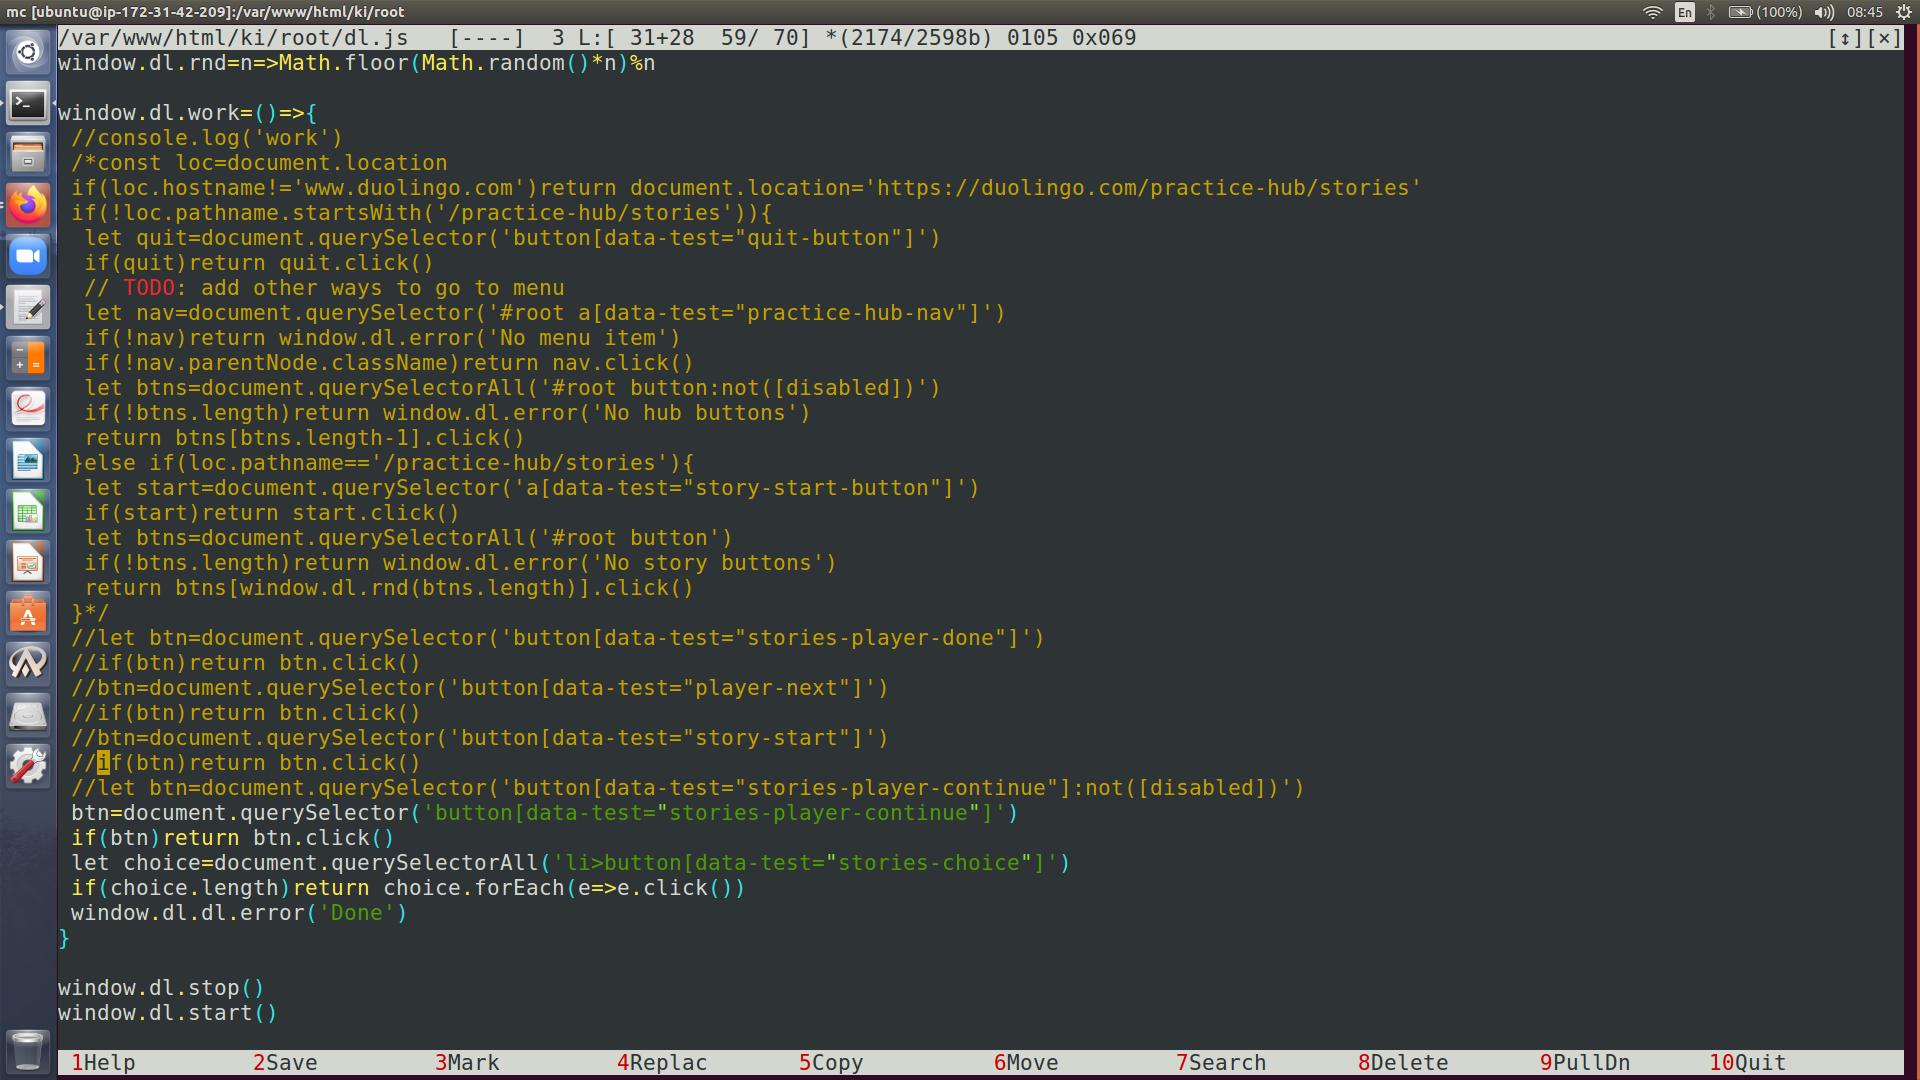Open the En keyboard layout indicator
Image resolution: width=1920 pixels, height=1080 pixels.
1685,12
